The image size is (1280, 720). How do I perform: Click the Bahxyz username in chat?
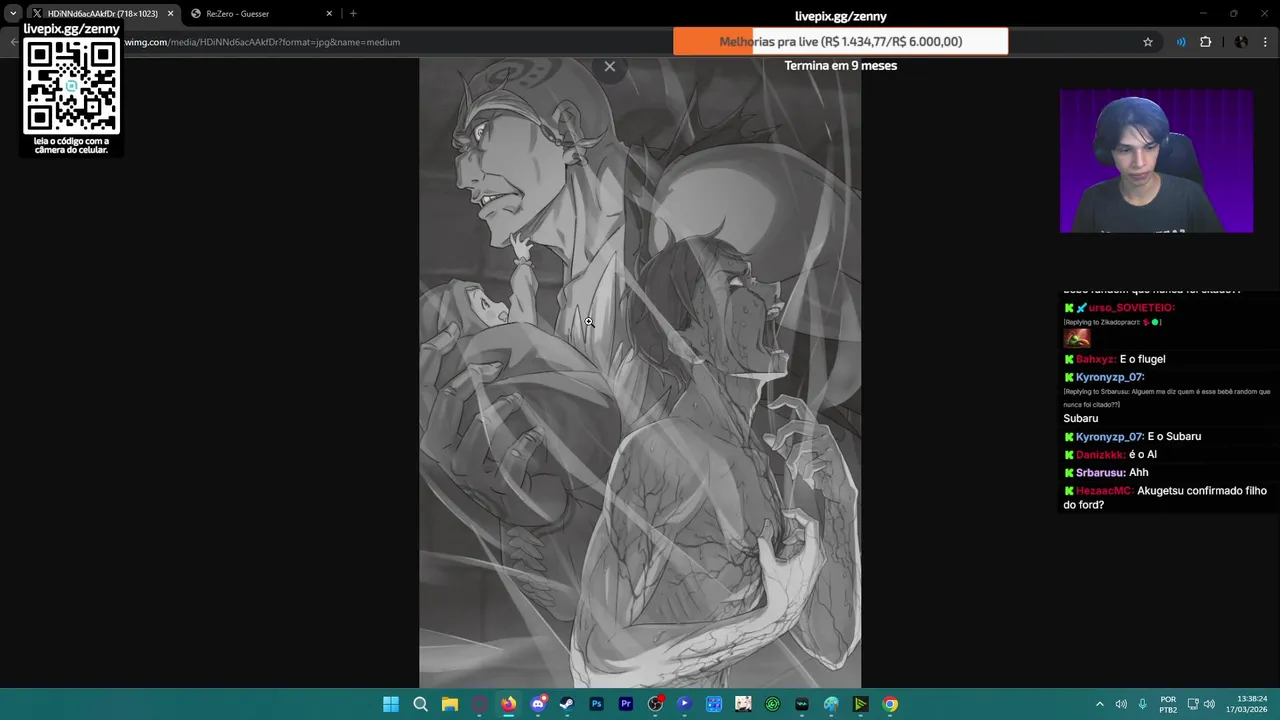click(1095, 359)
